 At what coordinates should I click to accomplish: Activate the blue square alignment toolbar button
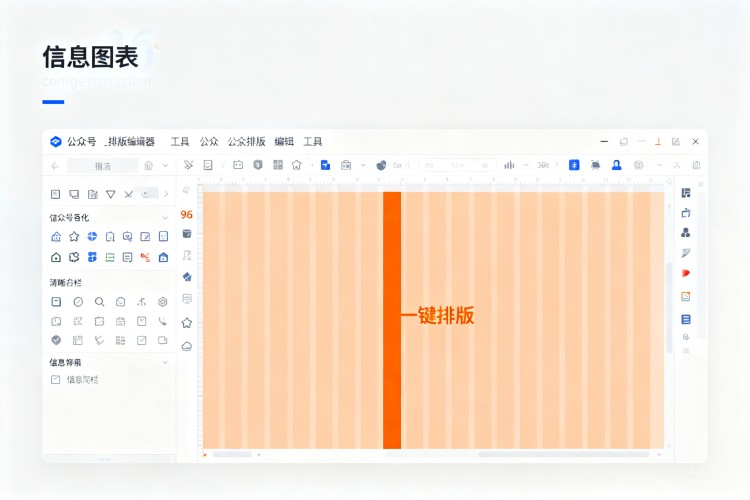point(574,165)
